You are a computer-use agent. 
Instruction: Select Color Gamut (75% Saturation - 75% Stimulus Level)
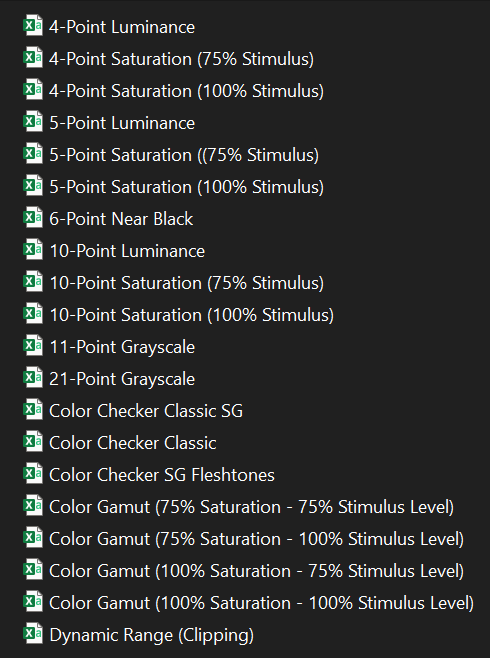[x=251, y=507]
